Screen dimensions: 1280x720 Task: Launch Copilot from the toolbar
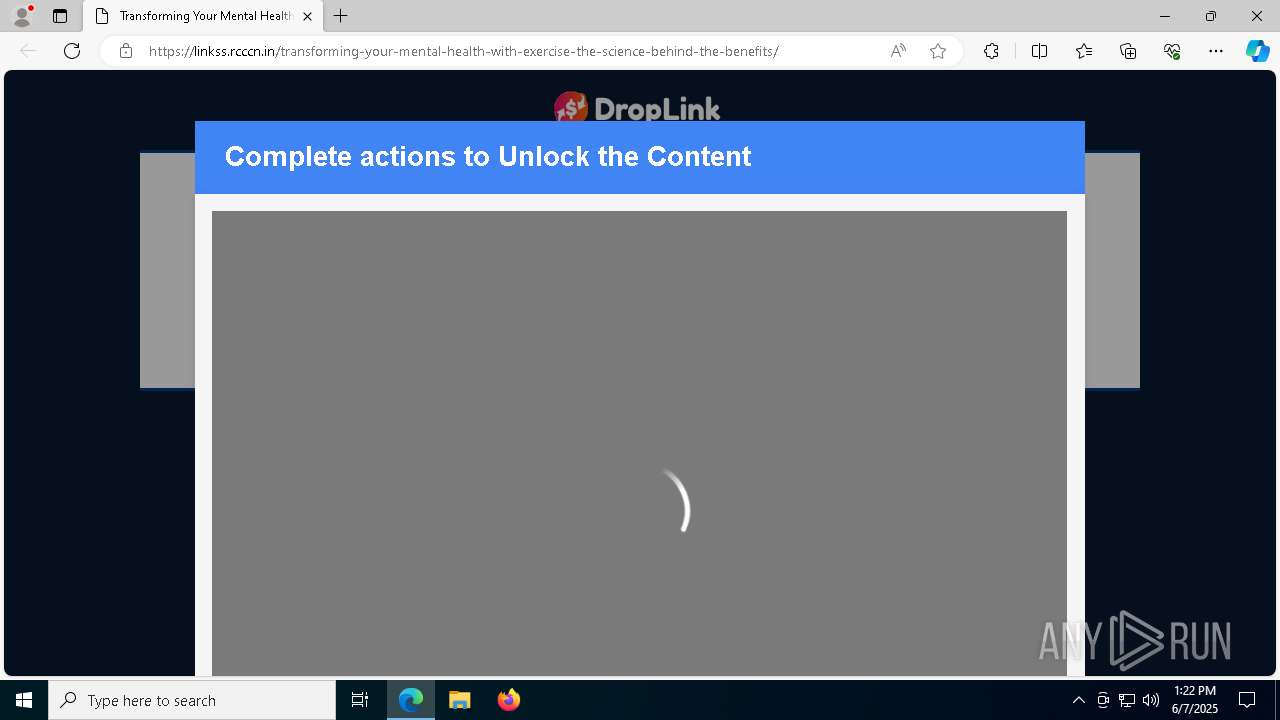coord(1257,51)
